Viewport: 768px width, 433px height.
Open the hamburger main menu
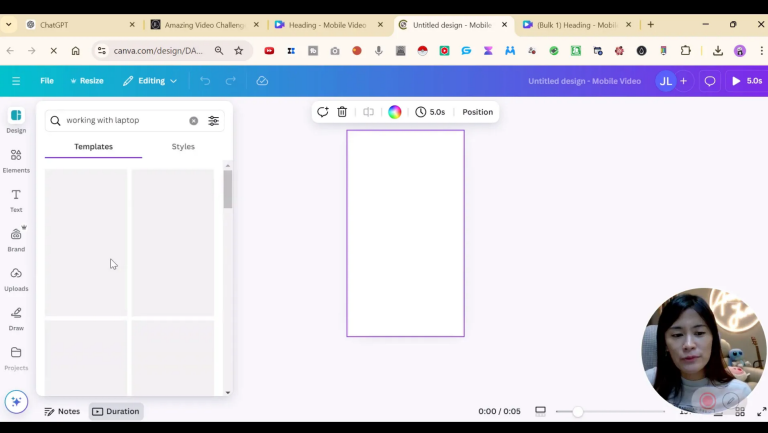16,81
